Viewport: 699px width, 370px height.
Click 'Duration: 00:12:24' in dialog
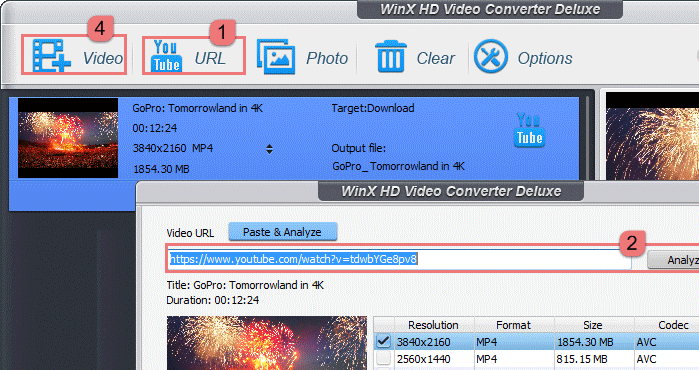(x=213, y=300)
